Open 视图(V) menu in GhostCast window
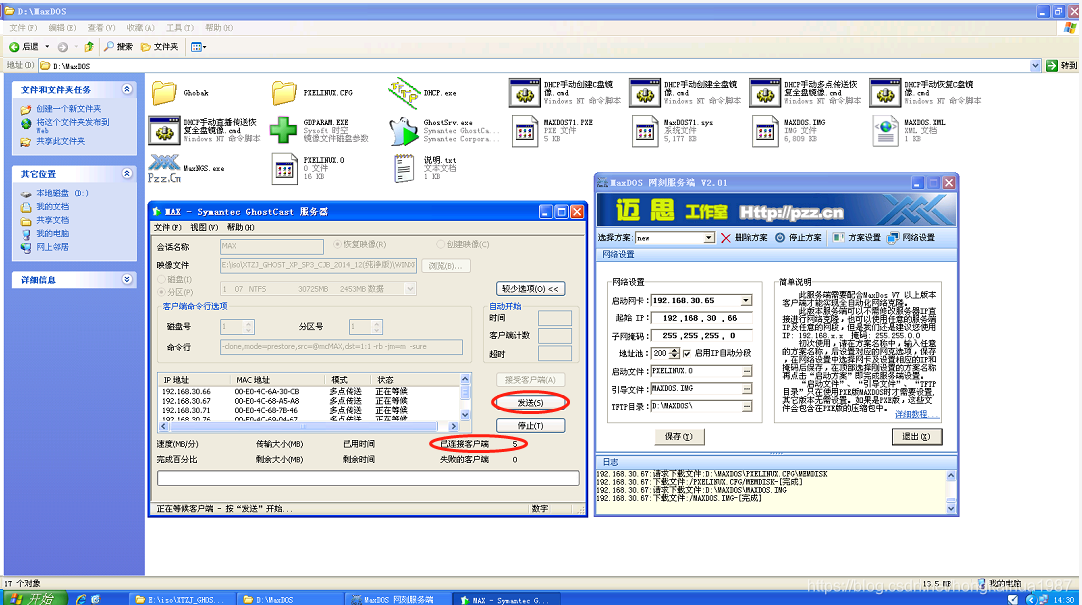 204,227
